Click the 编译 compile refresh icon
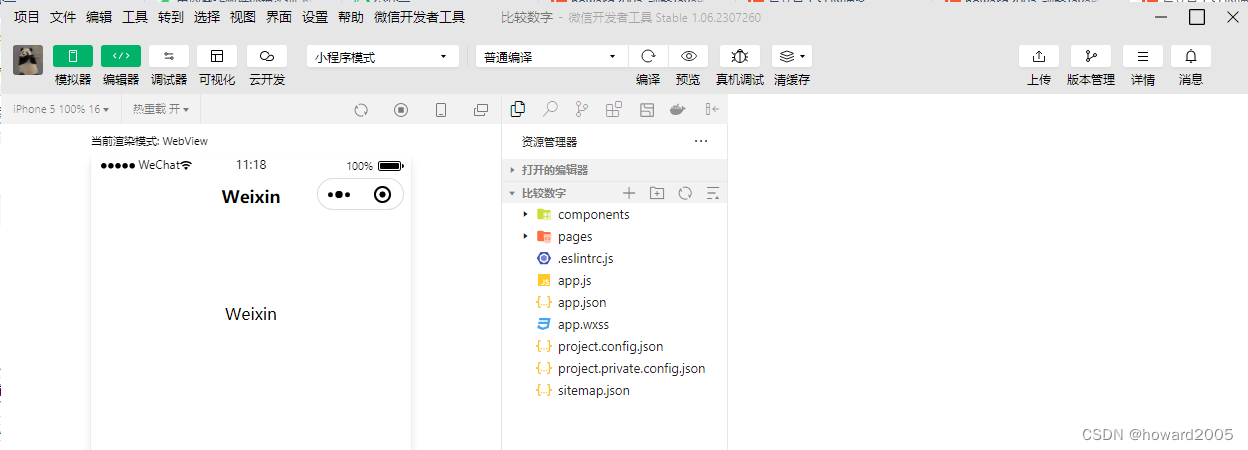Image resolution: width=1248 pixels, height=450 pixels. (x=648, y=56)
